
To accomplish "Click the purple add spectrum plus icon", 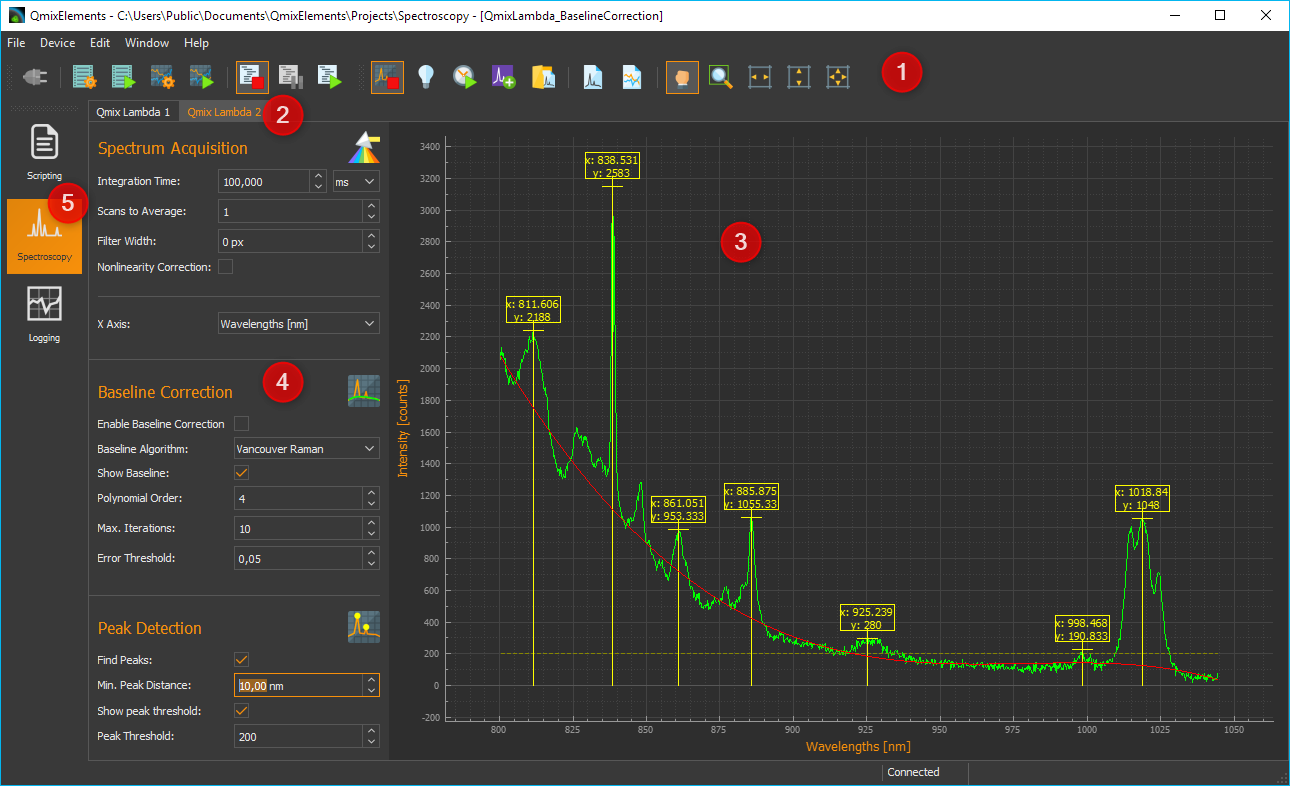I will point(504,77).
